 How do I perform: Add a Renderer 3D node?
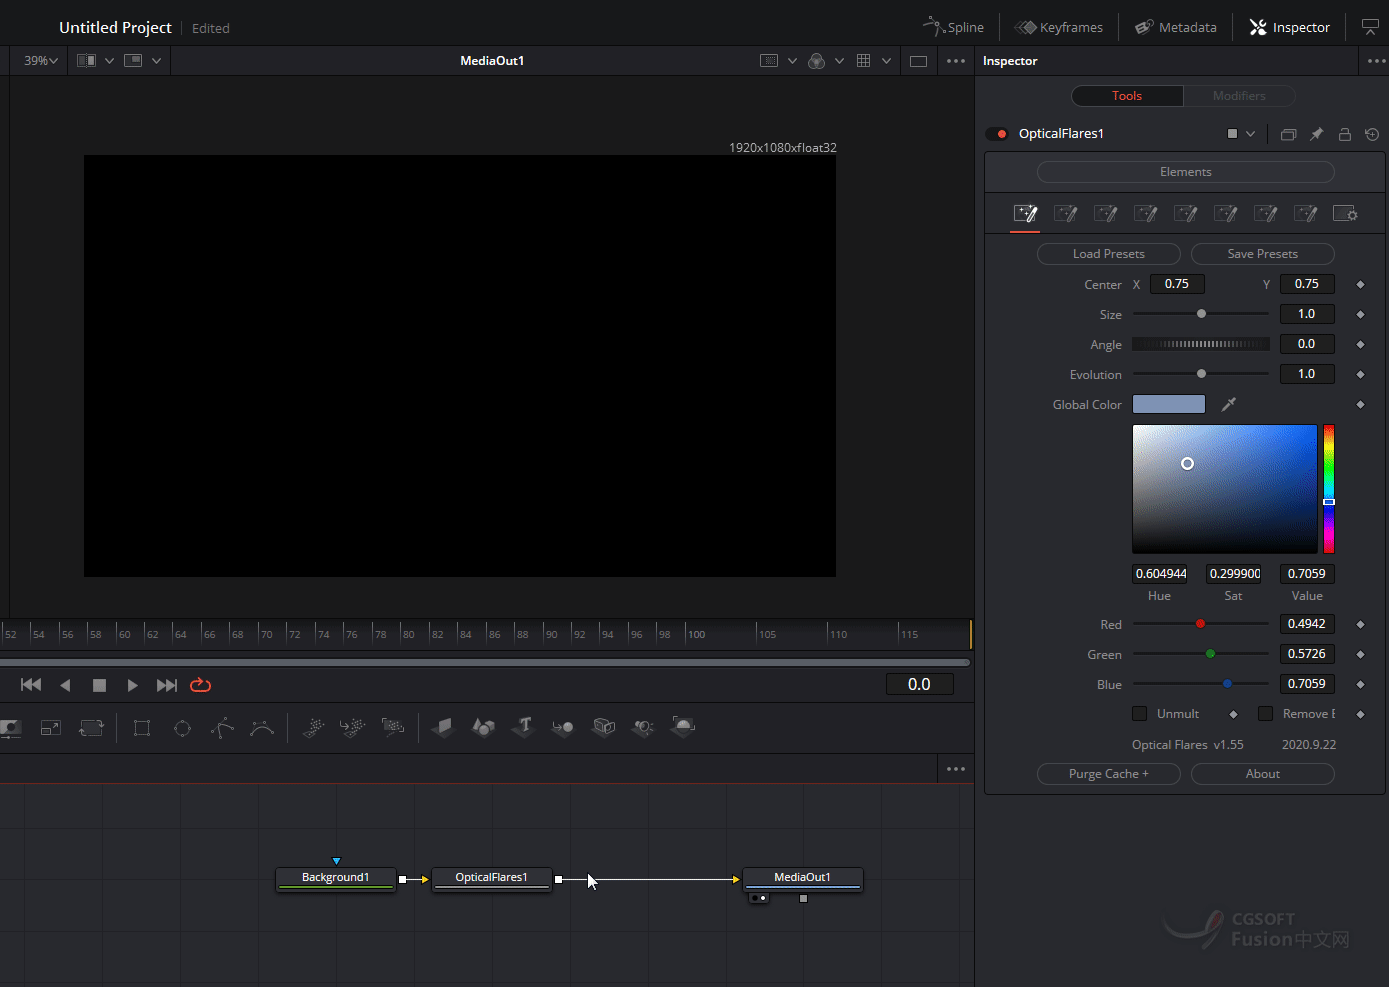click(683, 726)
